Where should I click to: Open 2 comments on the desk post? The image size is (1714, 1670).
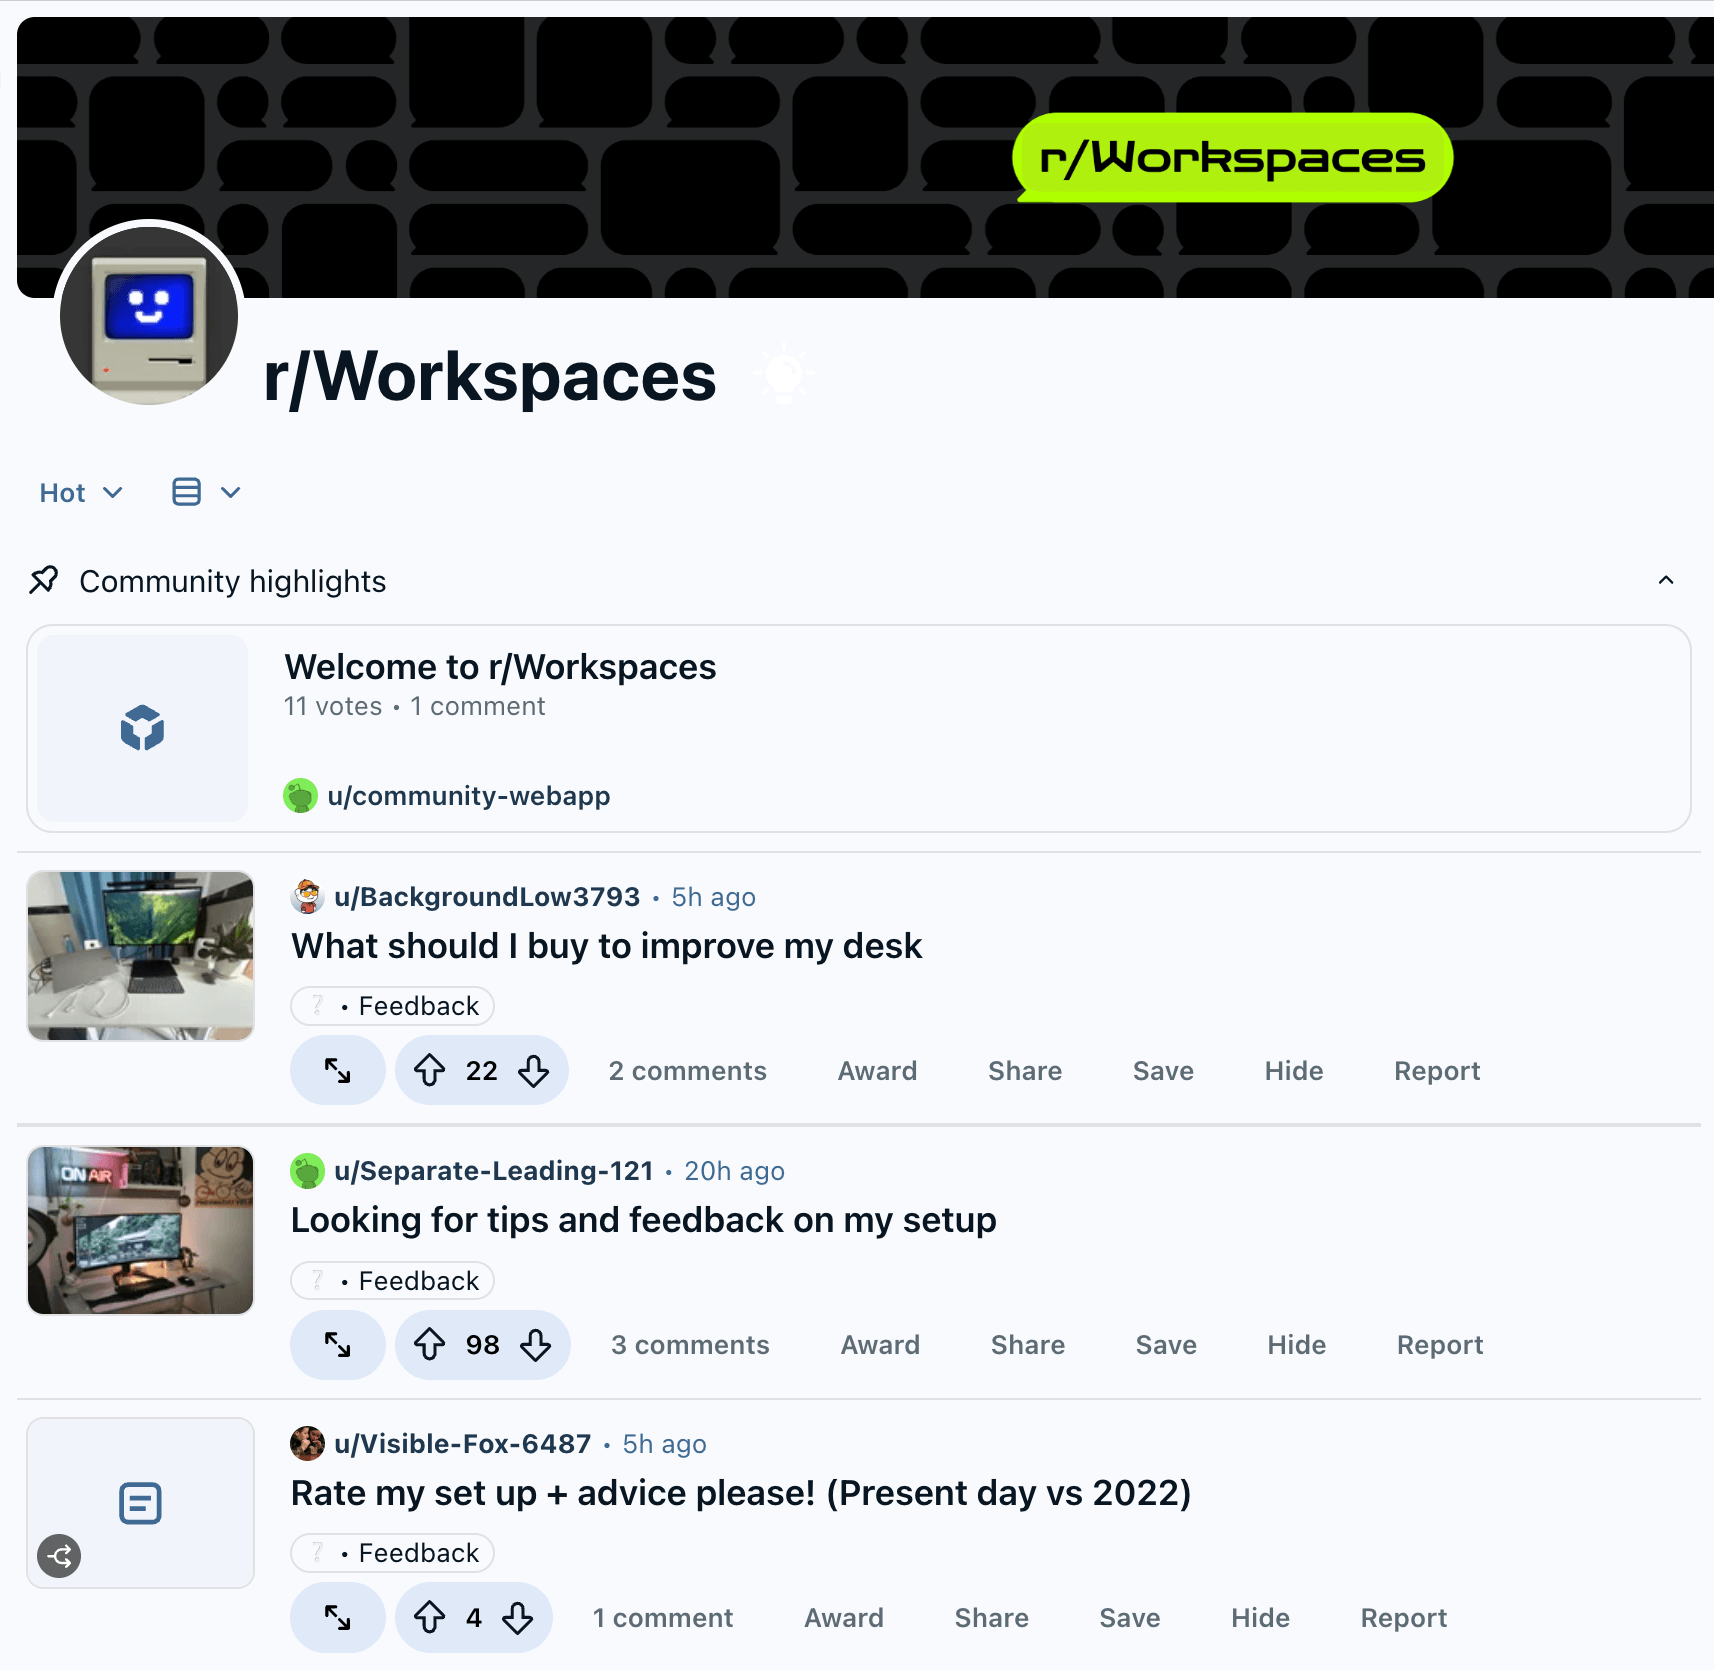click(x=687, y=1071)
